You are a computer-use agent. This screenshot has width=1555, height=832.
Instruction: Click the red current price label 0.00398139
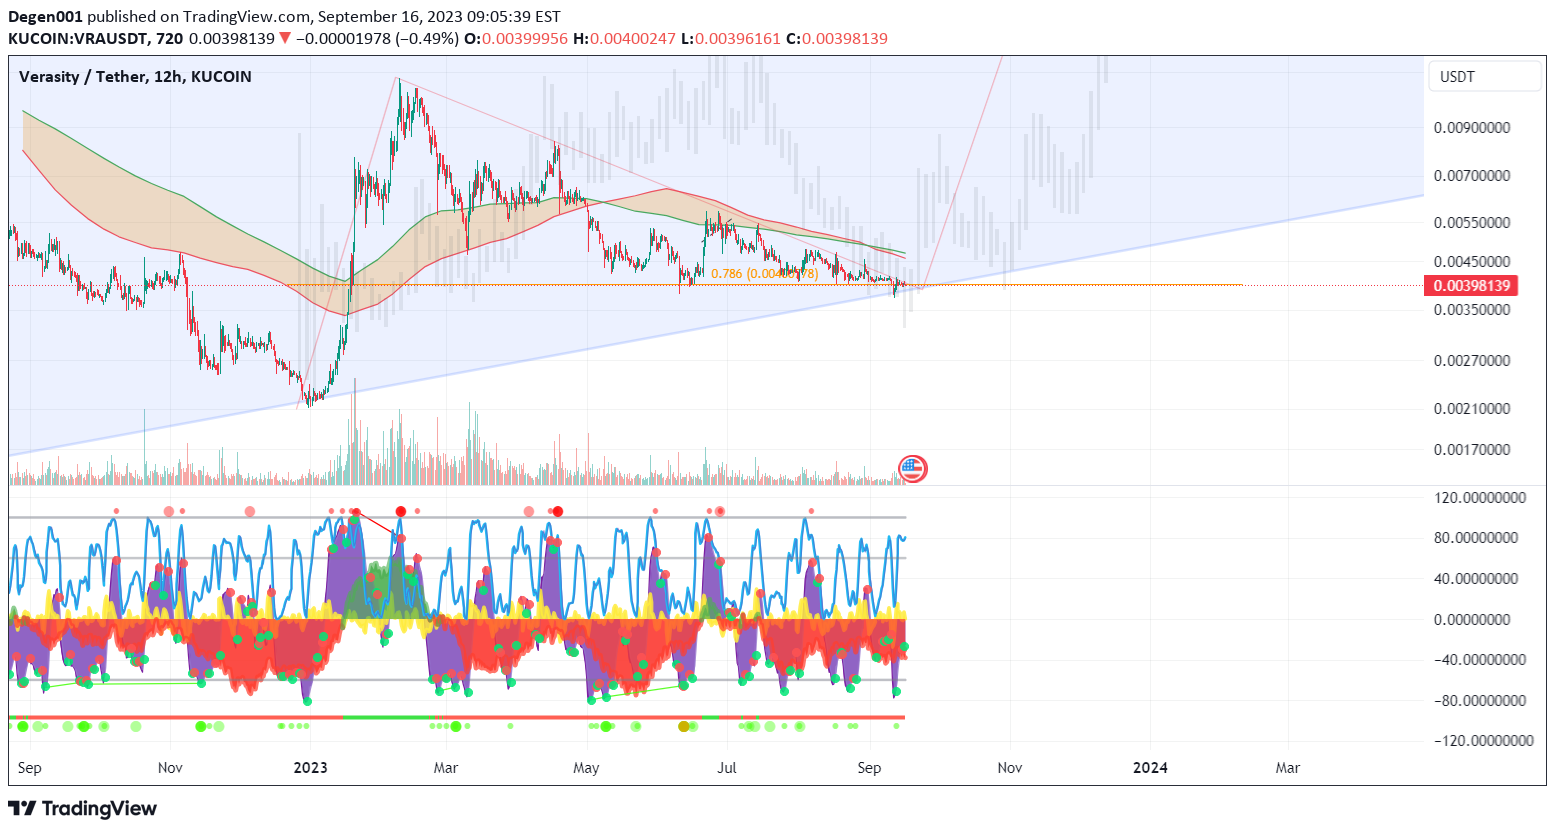point(1471,286)
